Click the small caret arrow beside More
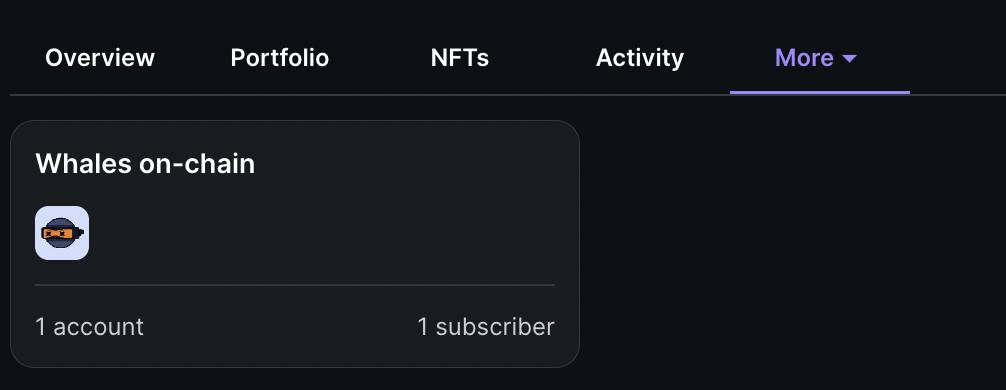The image size is (1006, 390). click(849, 58)
